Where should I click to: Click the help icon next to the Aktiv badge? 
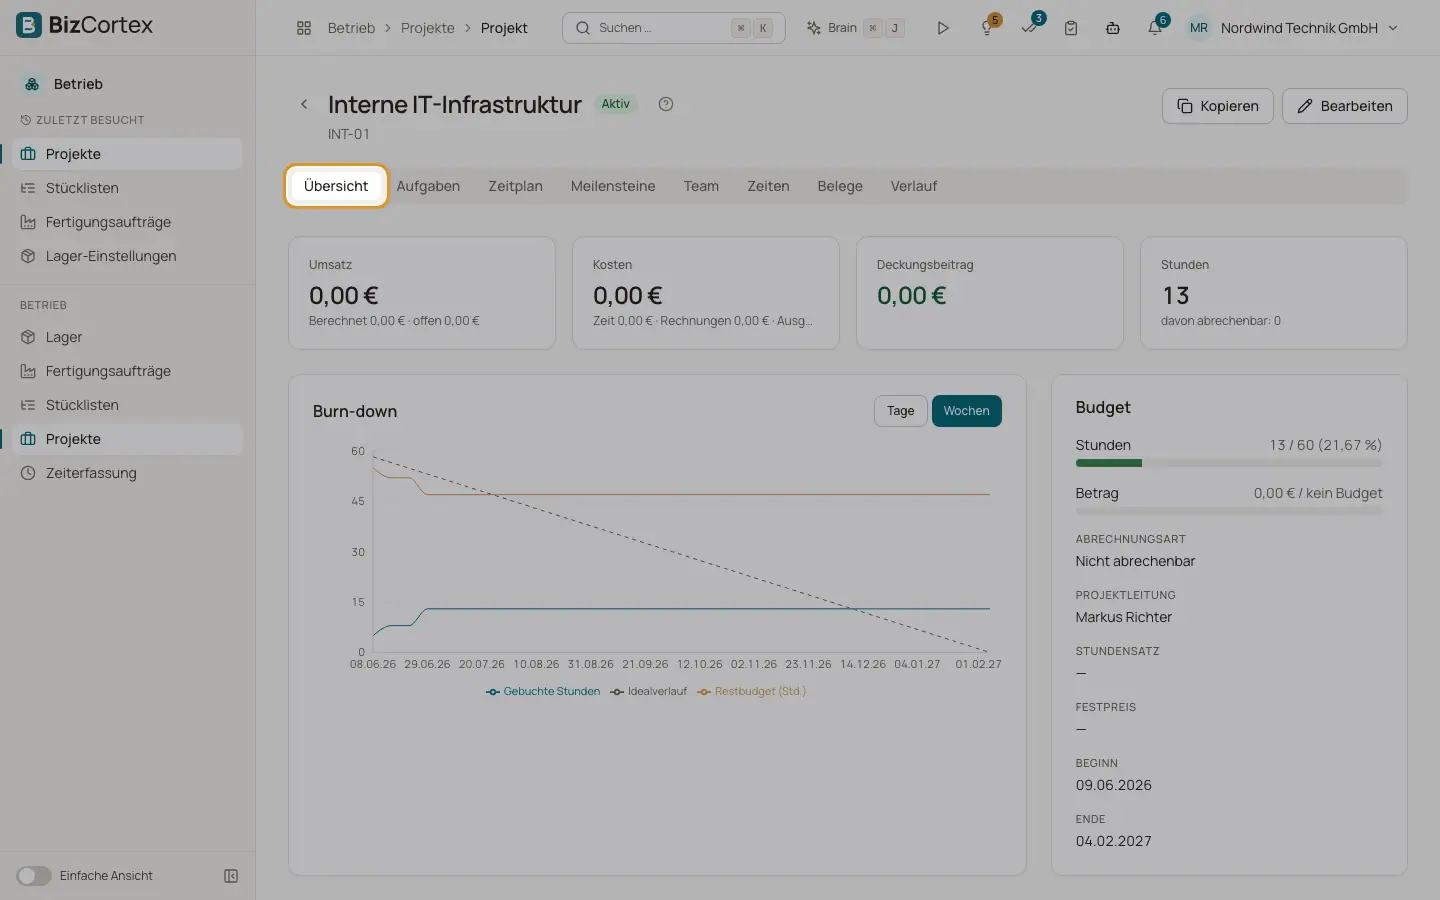click(666, 104)
